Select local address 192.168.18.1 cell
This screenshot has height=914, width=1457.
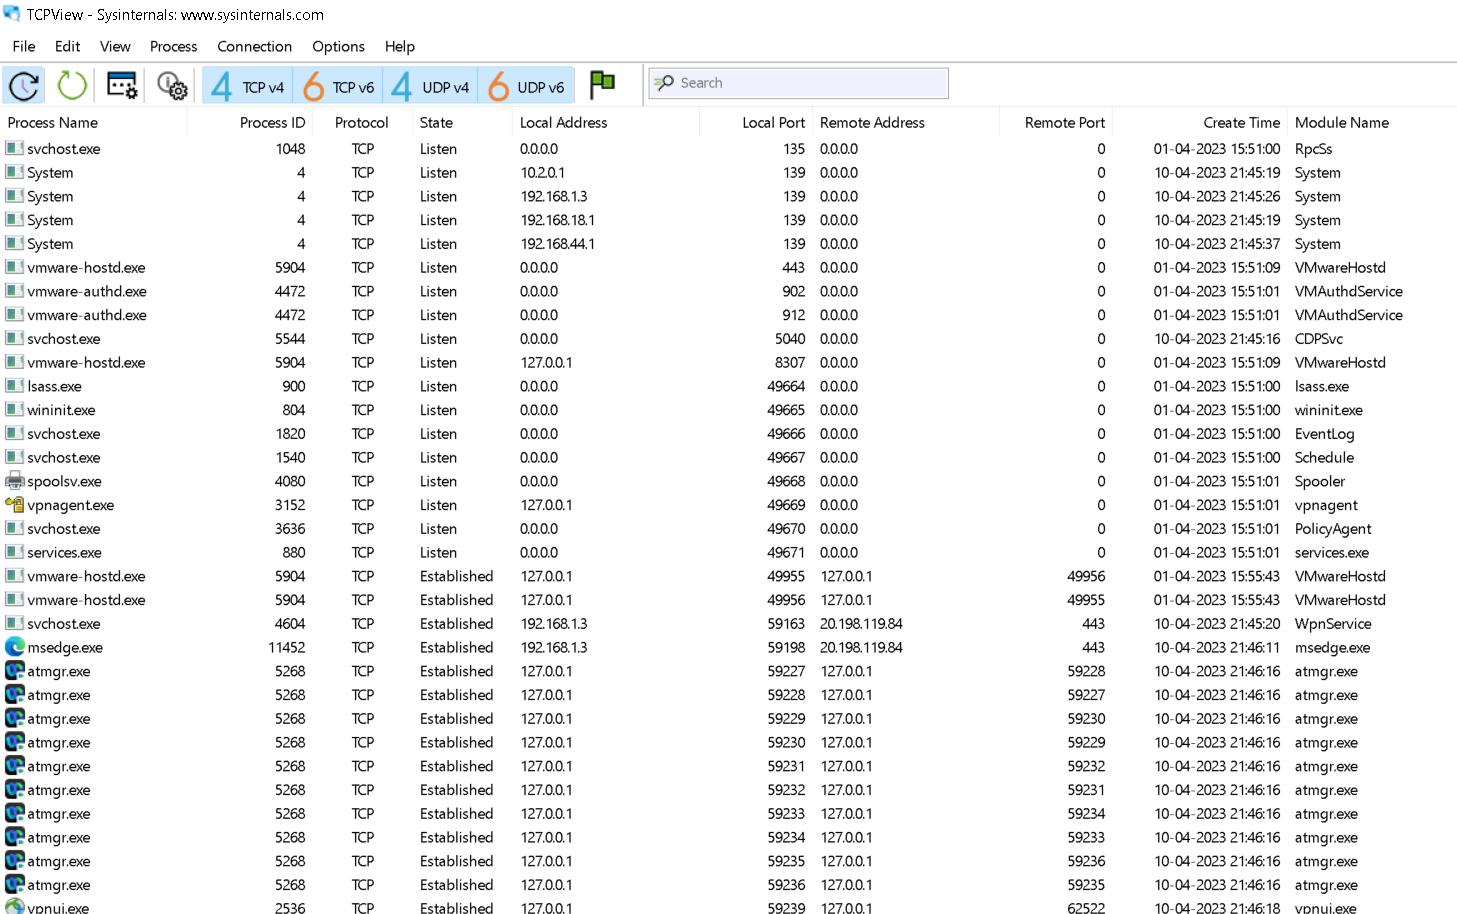coord(558,220)
